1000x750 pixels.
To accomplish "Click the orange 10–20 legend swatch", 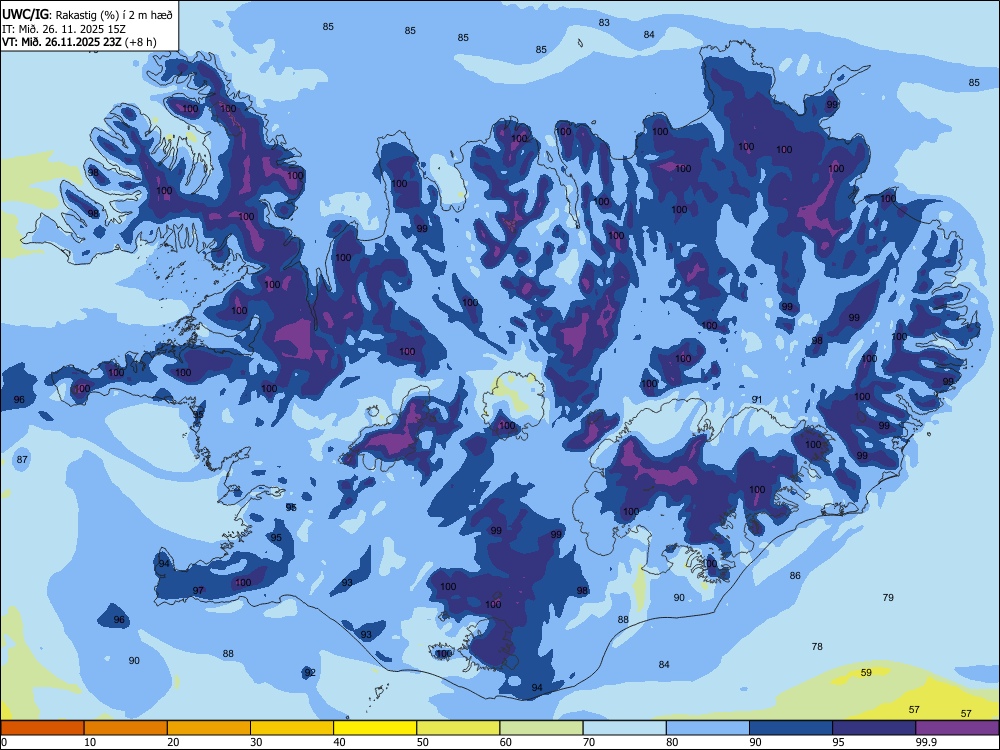I will point(126,728).
